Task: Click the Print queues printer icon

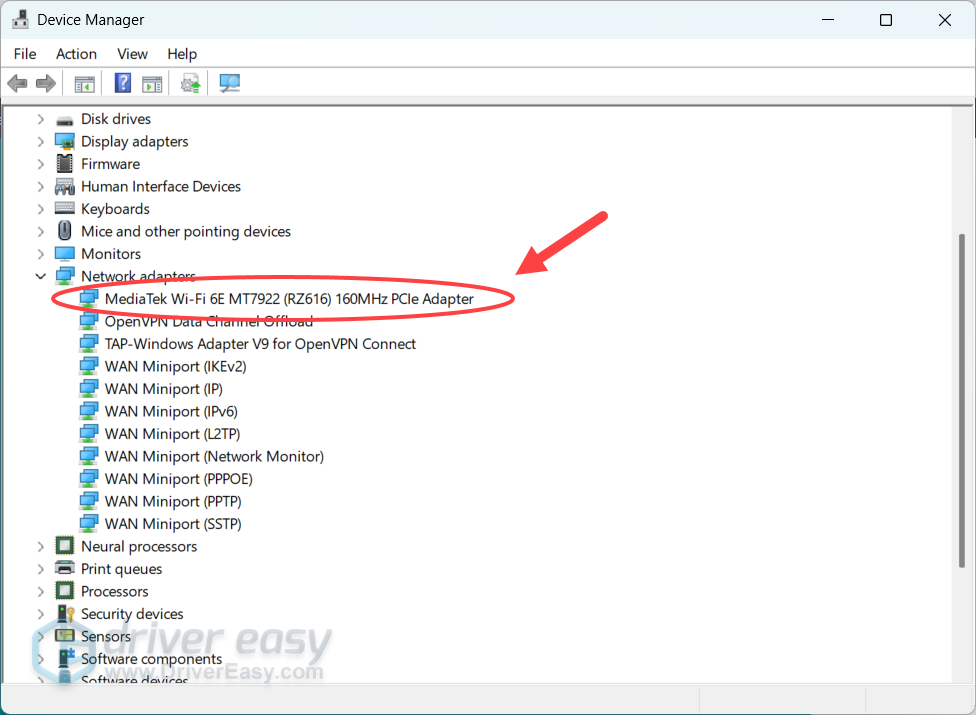Action: pyautogui.click(x=65, y=568)
